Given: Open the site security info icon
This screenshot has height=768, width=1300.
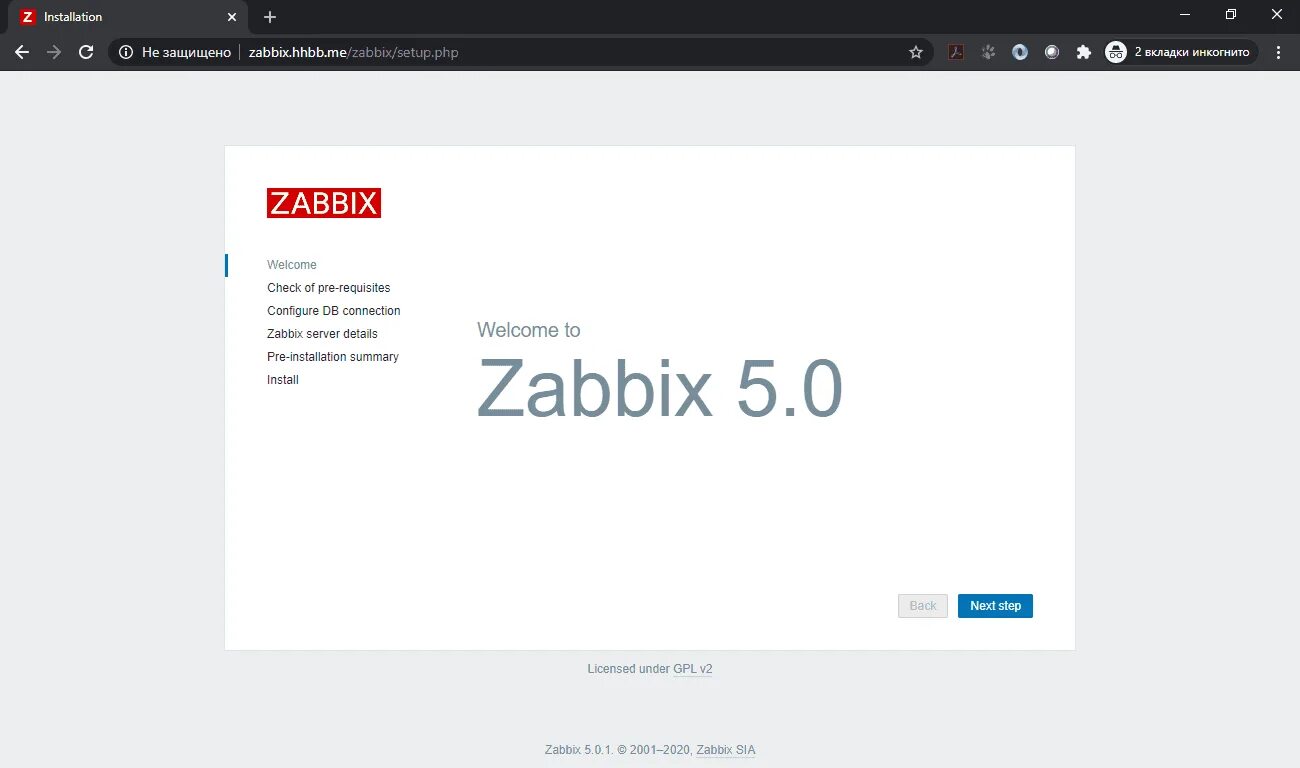Looking at the screenshot, I should pos(126,52).
